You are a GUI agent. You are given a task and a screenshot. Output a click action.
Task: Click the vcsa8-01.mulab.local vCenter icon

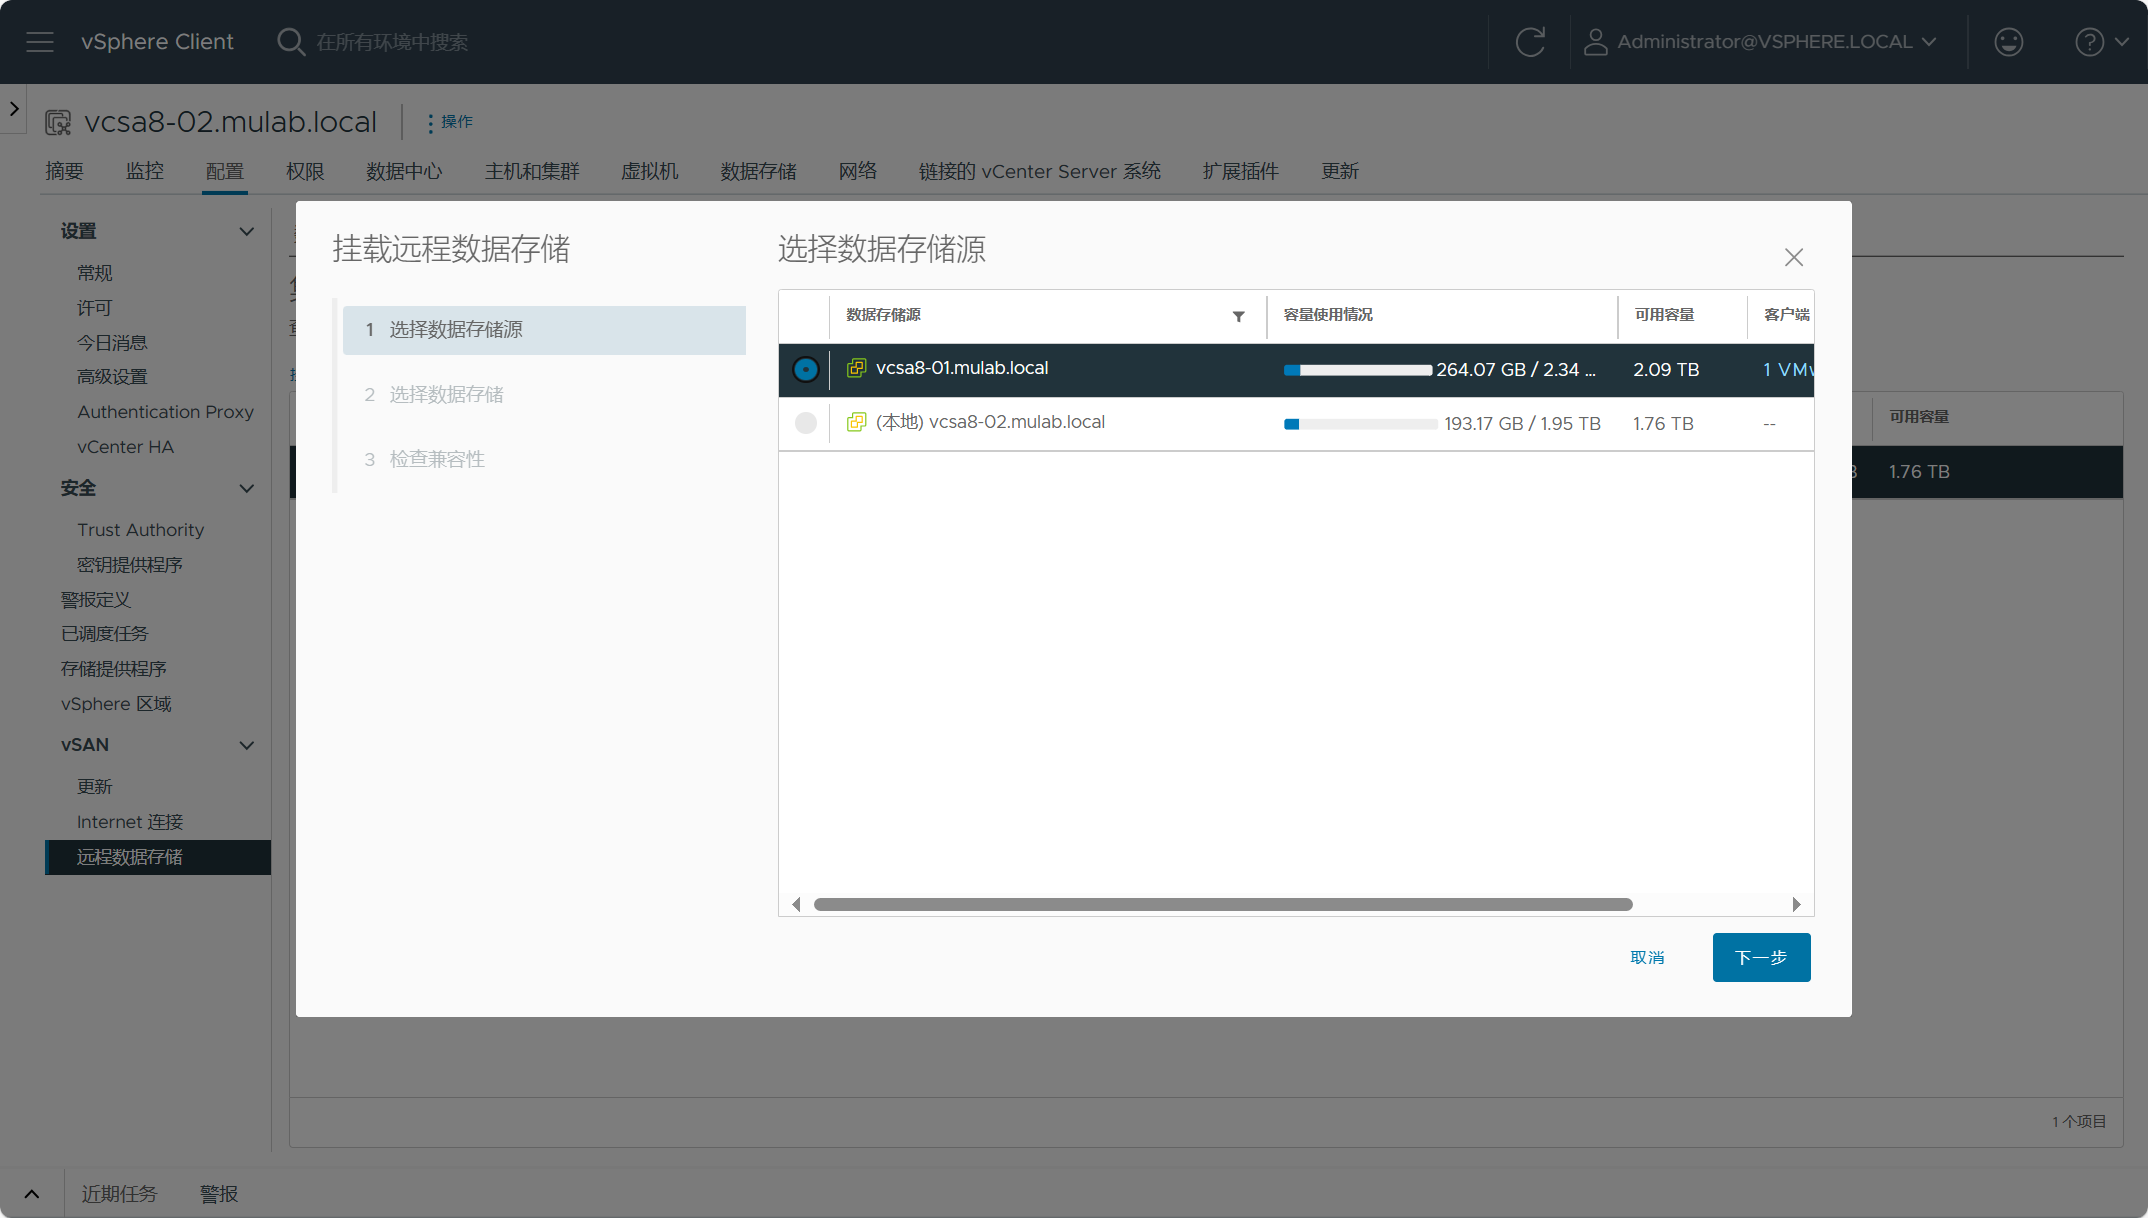point(856,368)
